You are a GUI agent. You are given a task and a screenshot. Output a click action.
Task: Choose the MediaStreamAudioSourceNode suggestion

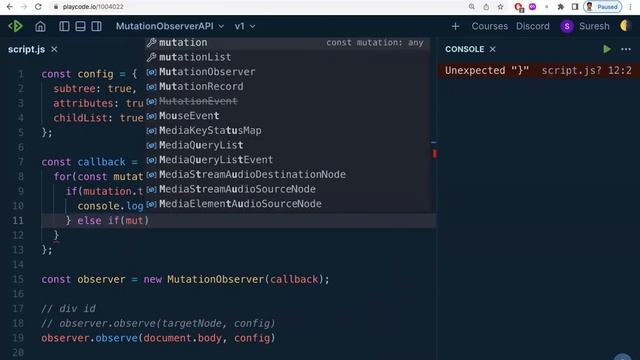click(x=288, y=189)
